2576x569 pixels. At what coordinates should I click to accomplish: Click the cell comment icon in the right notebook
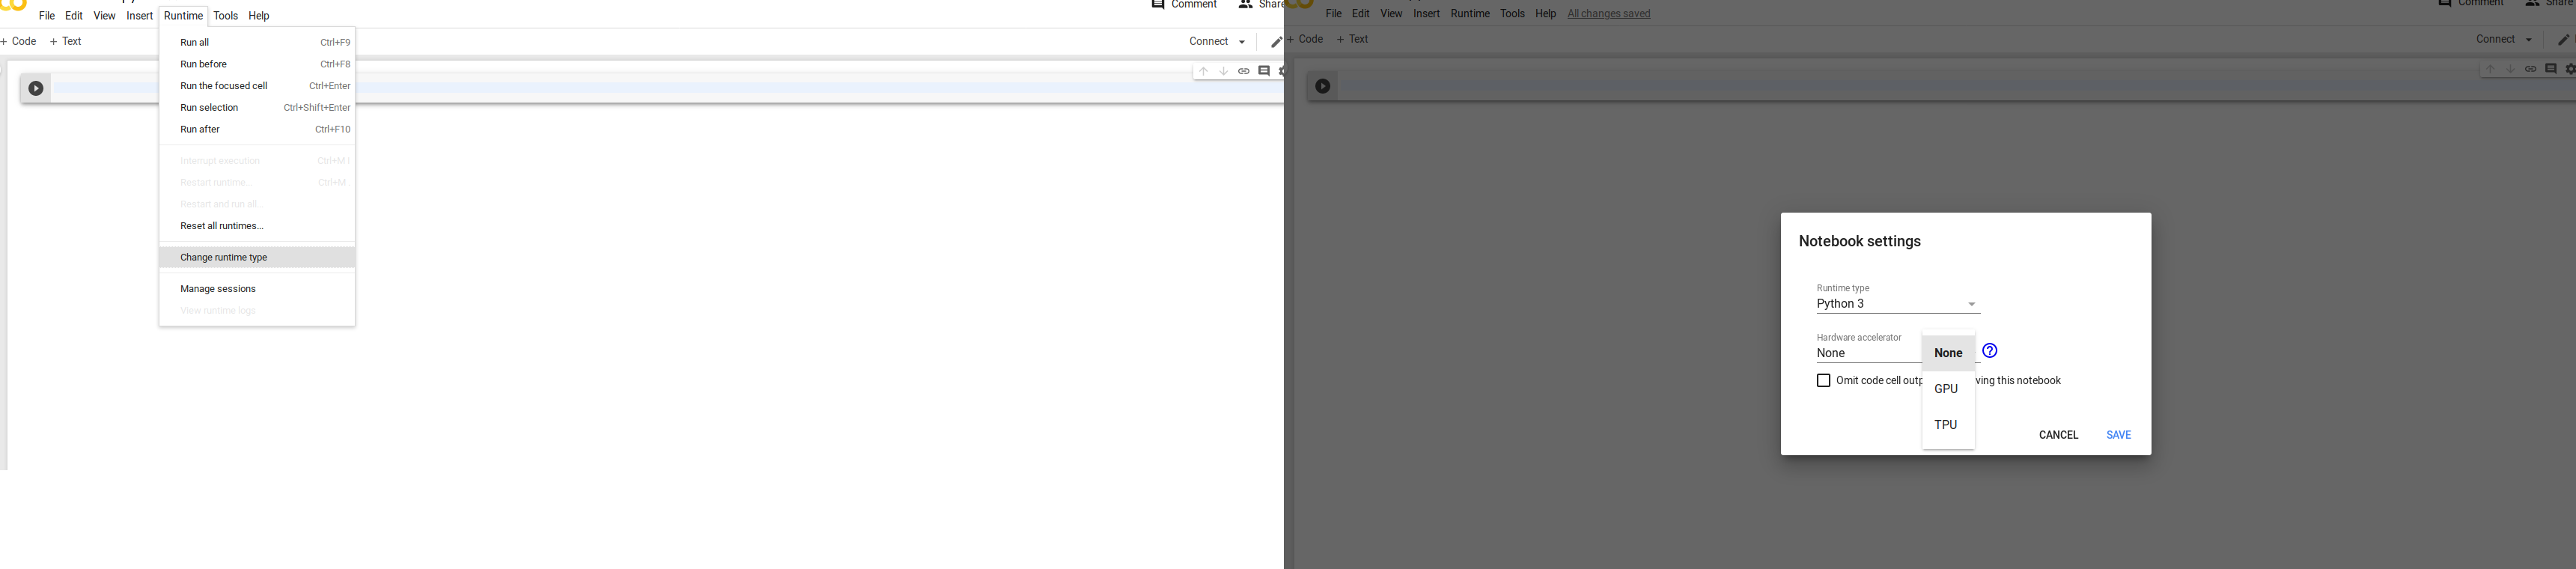[x=2551, y=69]
